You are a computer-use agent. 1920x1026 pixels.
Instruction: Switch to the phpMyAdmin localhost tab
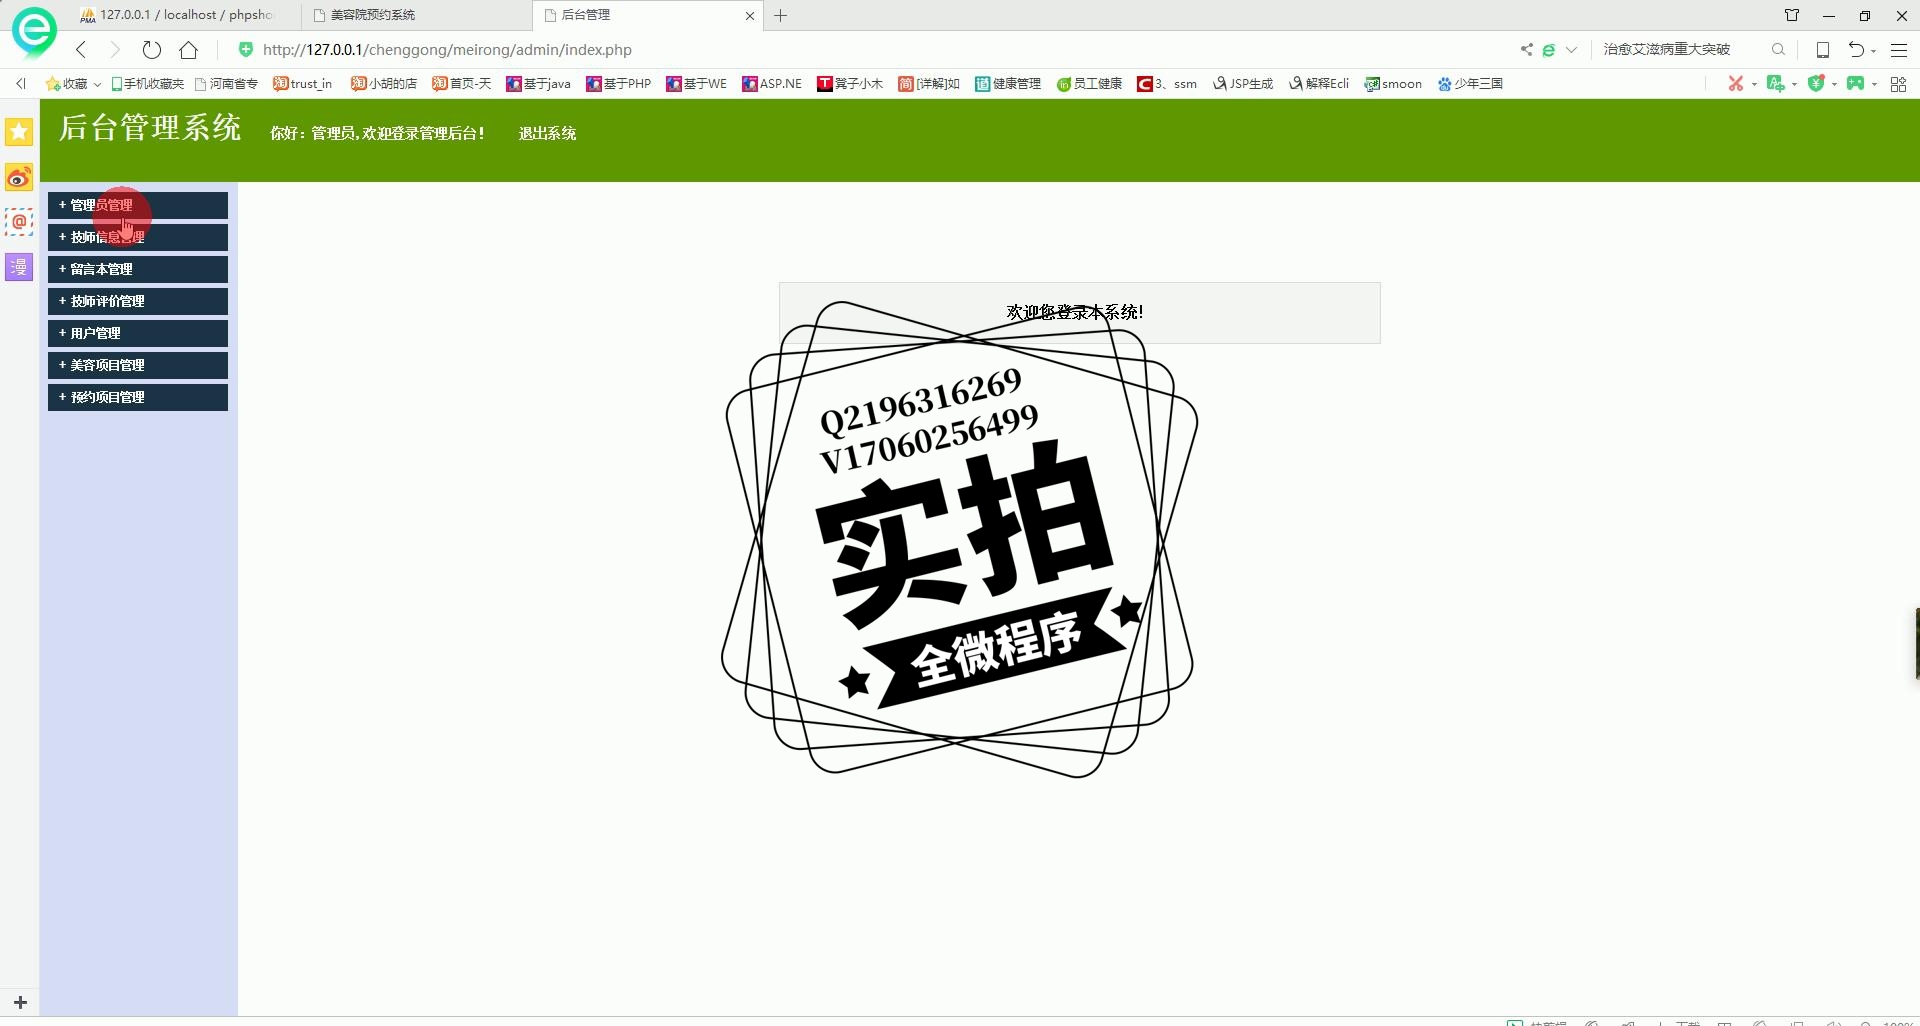point(176,15)
